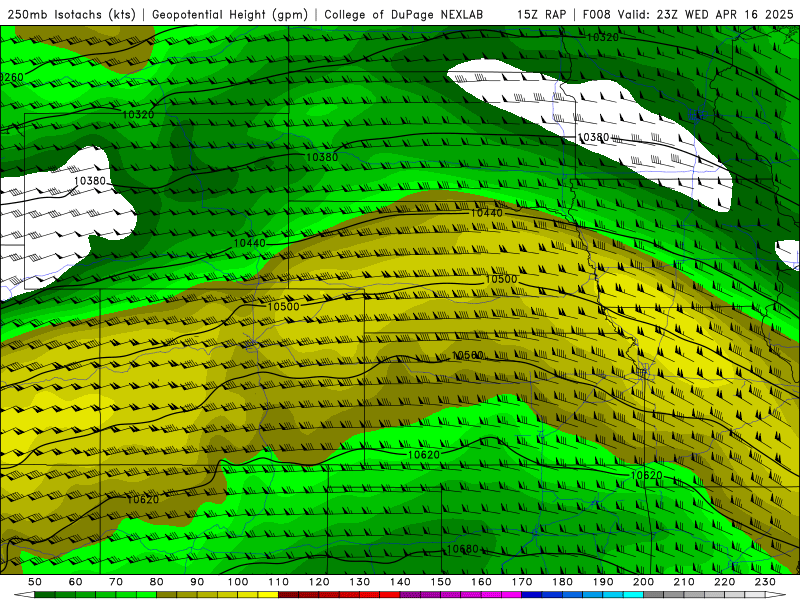Click the cyan swatch just before 200
This screenshot has height=600, width=800.
(x=633, y=595)
